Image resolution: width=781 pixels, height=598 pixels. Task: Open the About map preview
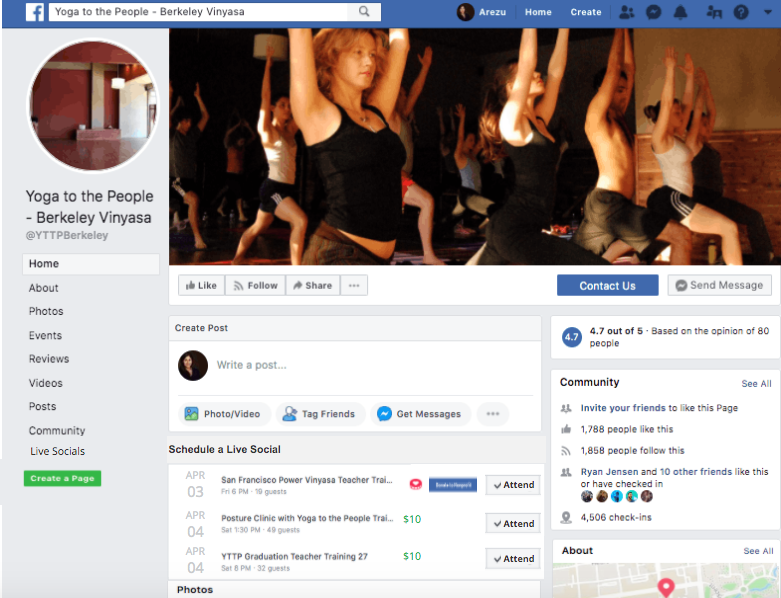[665, 581]
